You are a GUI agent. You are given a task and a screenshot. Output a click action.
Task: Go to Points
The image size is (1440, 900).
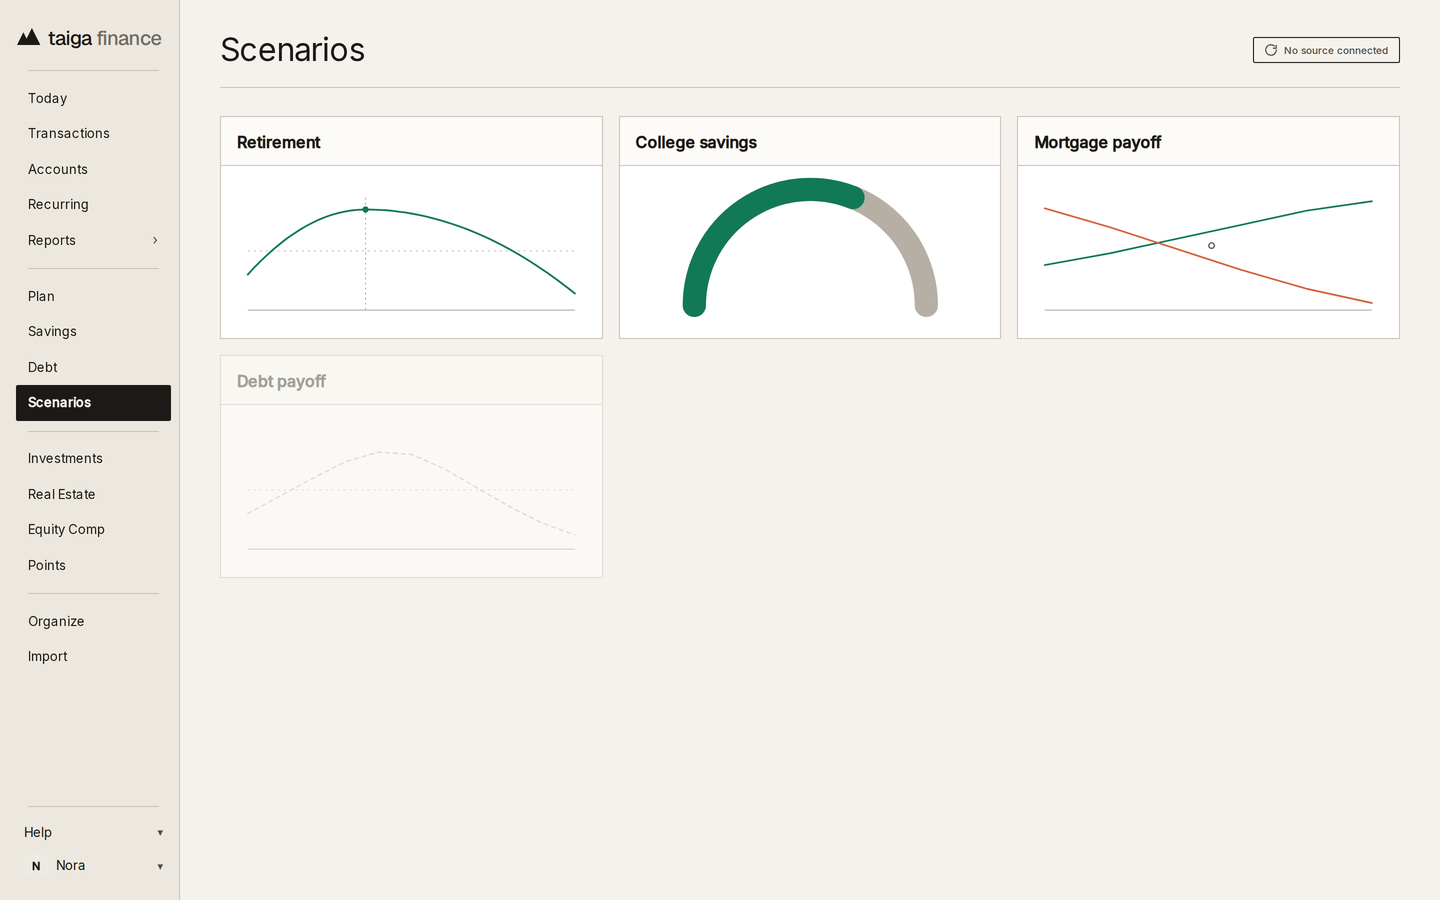tap(93, 565)
